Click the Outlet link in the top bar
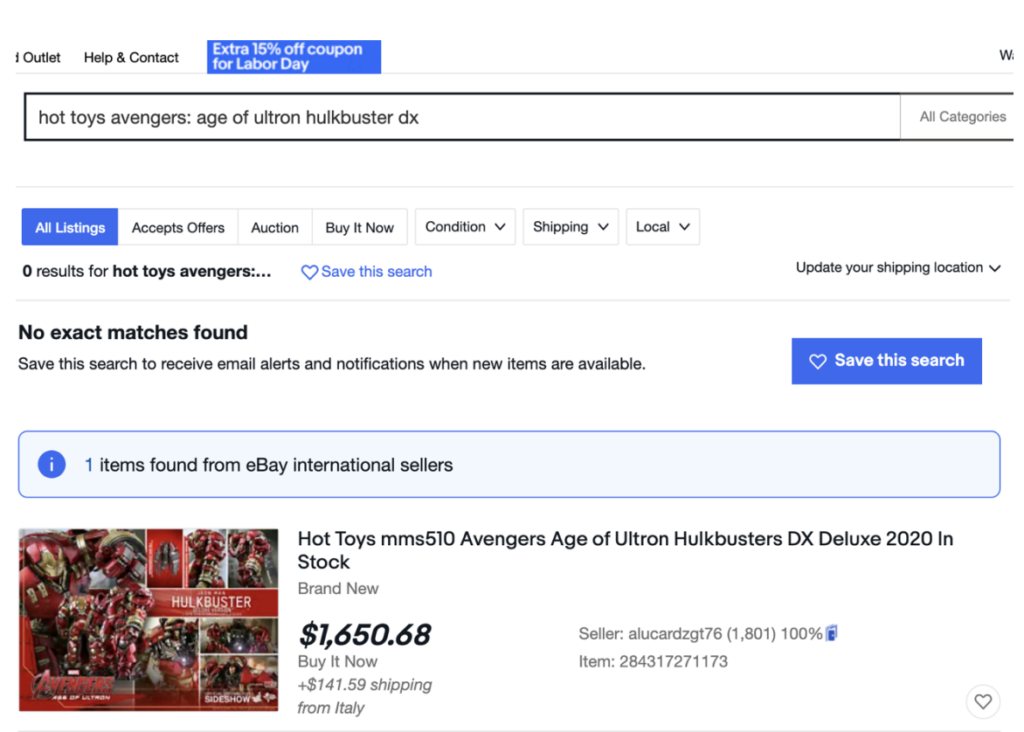 click(41, 58)
